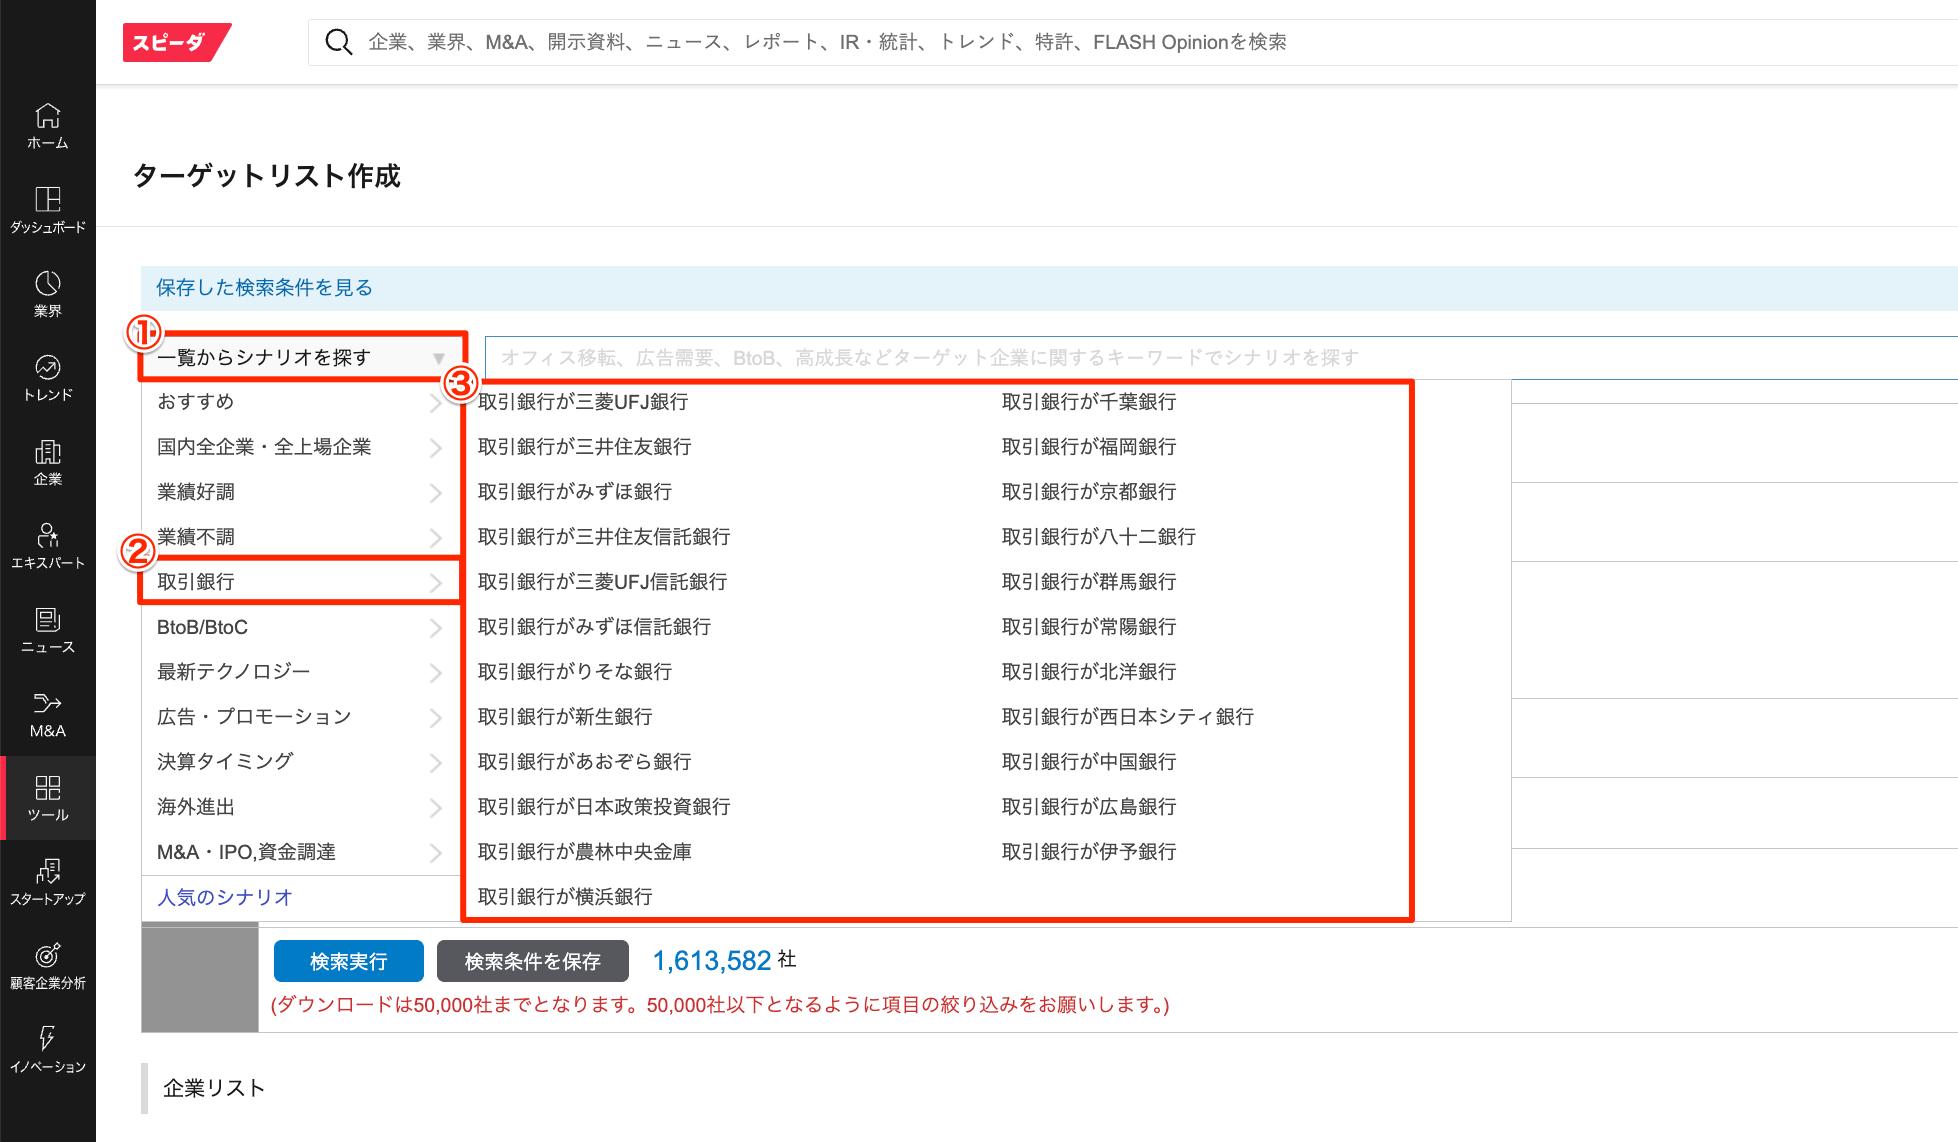
Task: Click the search magnifier icon
Action: click(339, 42)
